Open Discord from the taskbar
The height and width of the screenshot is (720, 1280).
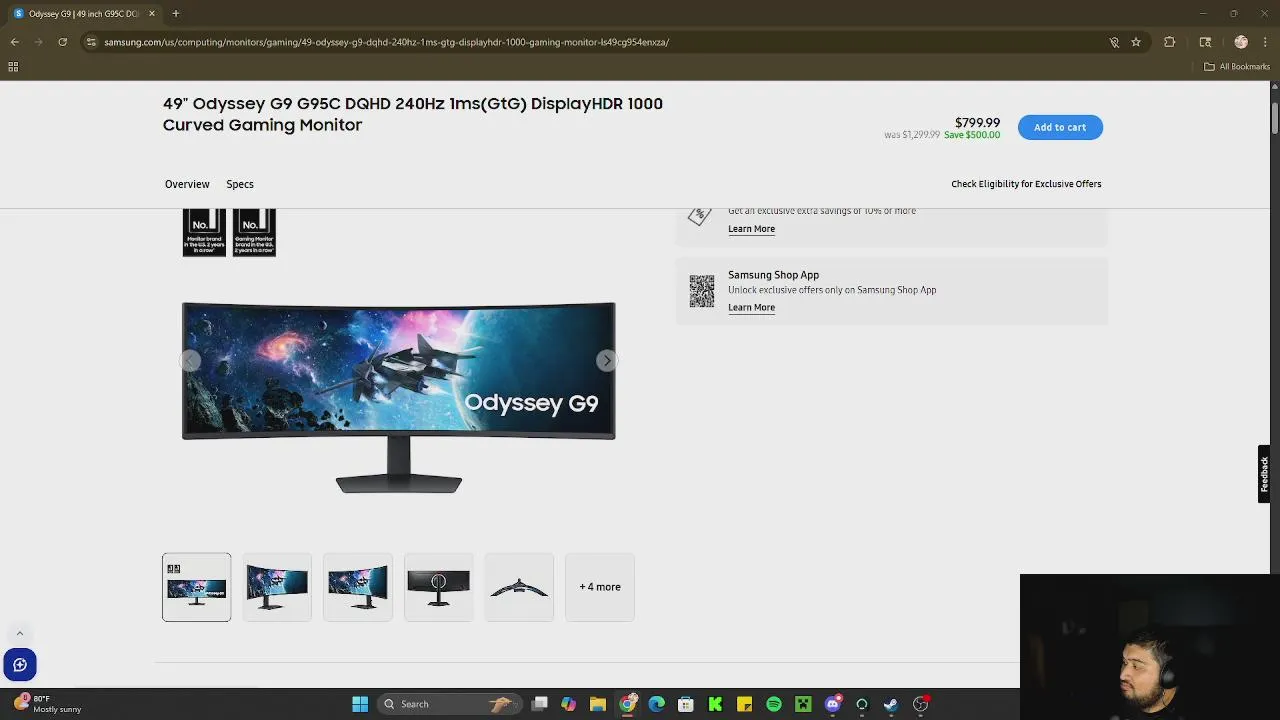832,704
